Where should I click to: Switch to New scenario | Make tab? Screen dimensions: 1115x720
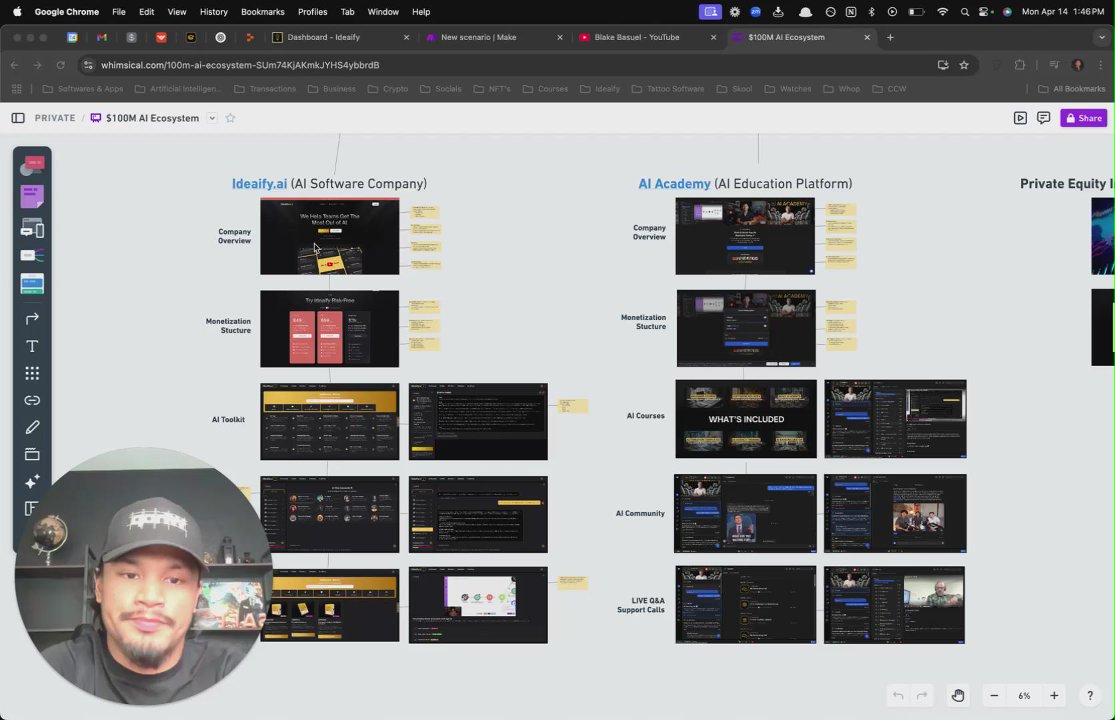click(494, 37)
